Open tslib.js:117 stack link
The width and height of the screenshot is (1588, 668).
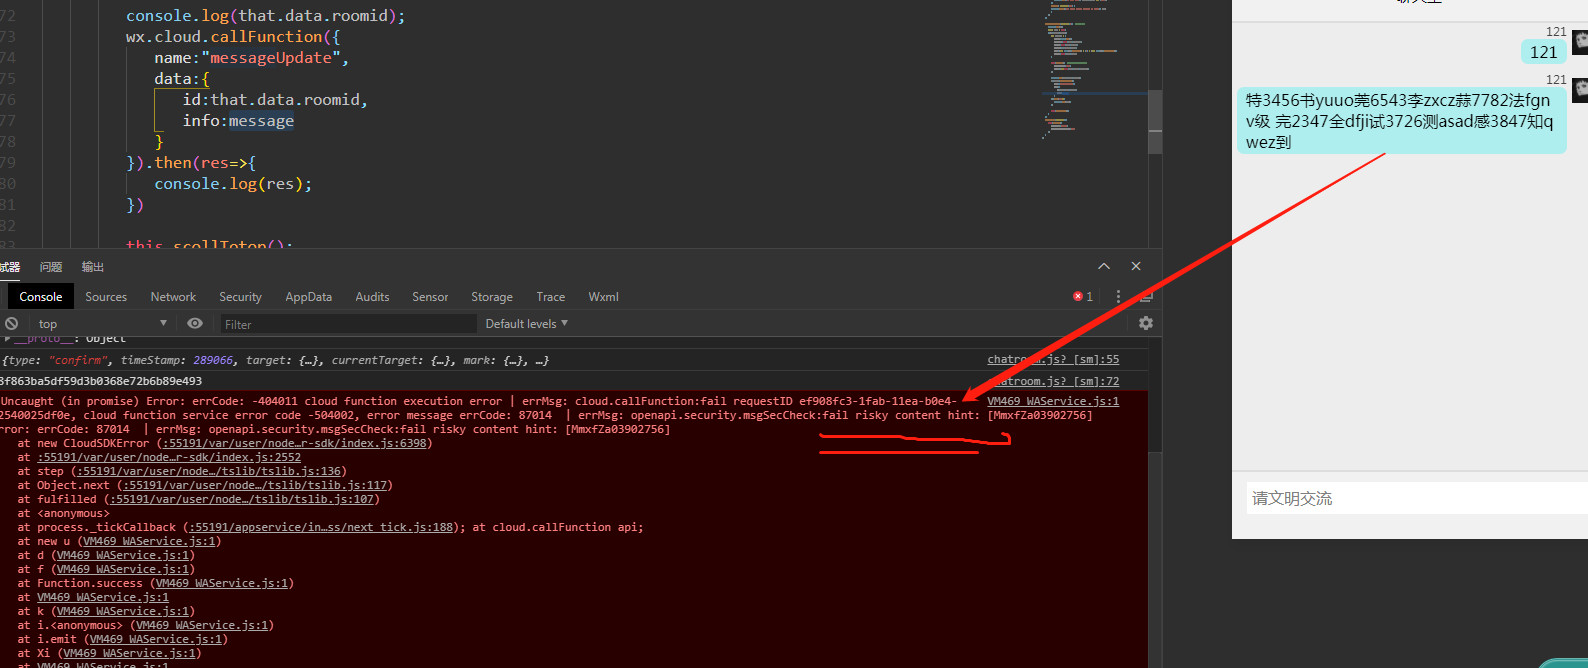pyautogui.click(x=254, y=485)
